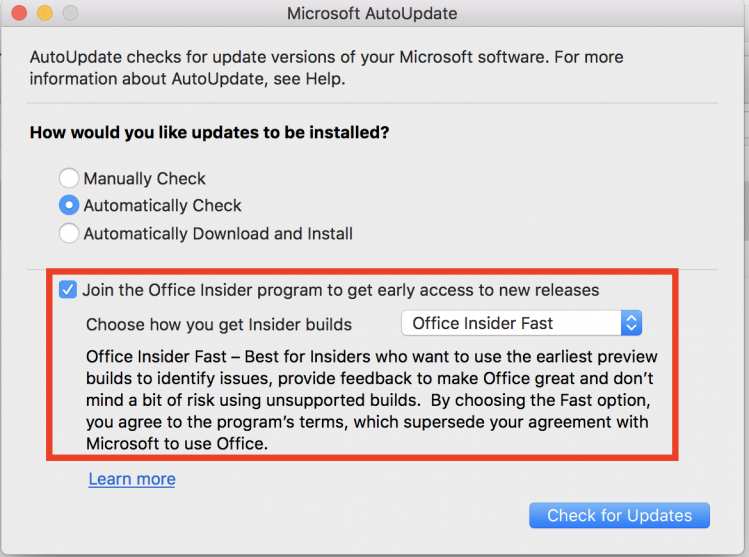Minimize the AutoUpdate window with yellow button
Image resolution: width=749 pixels, height=557 pixels.
click(x=43, y=15)
